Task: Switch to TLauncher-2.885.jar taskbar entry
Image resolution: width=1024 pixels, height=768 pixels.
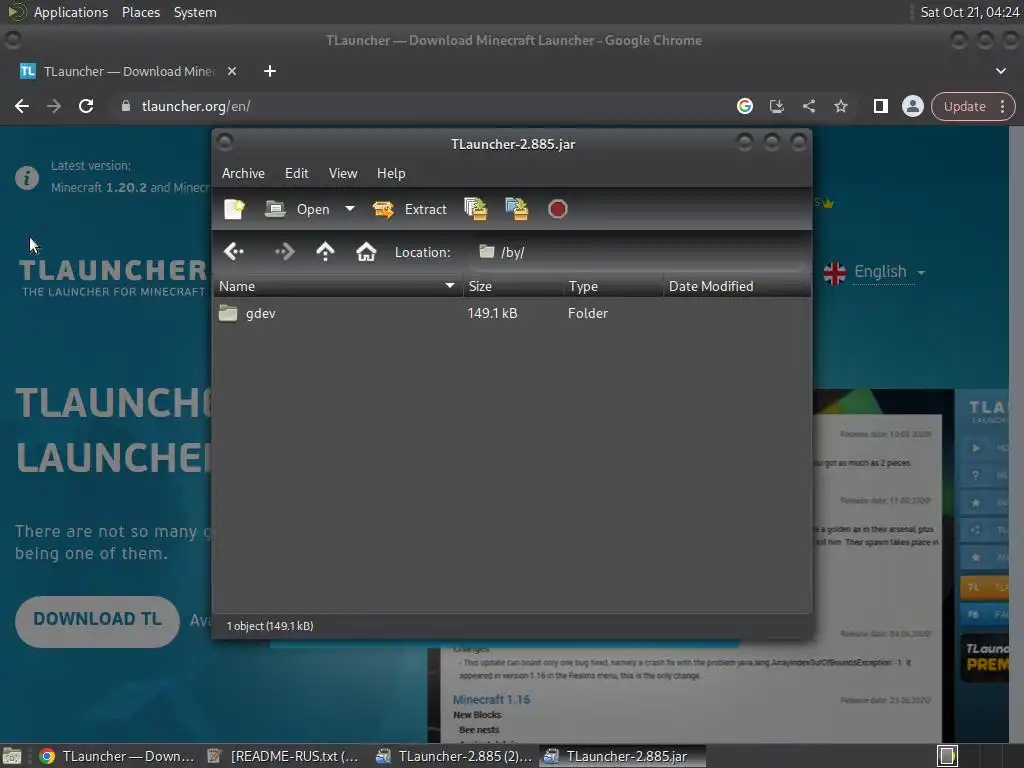Action: 624,756
